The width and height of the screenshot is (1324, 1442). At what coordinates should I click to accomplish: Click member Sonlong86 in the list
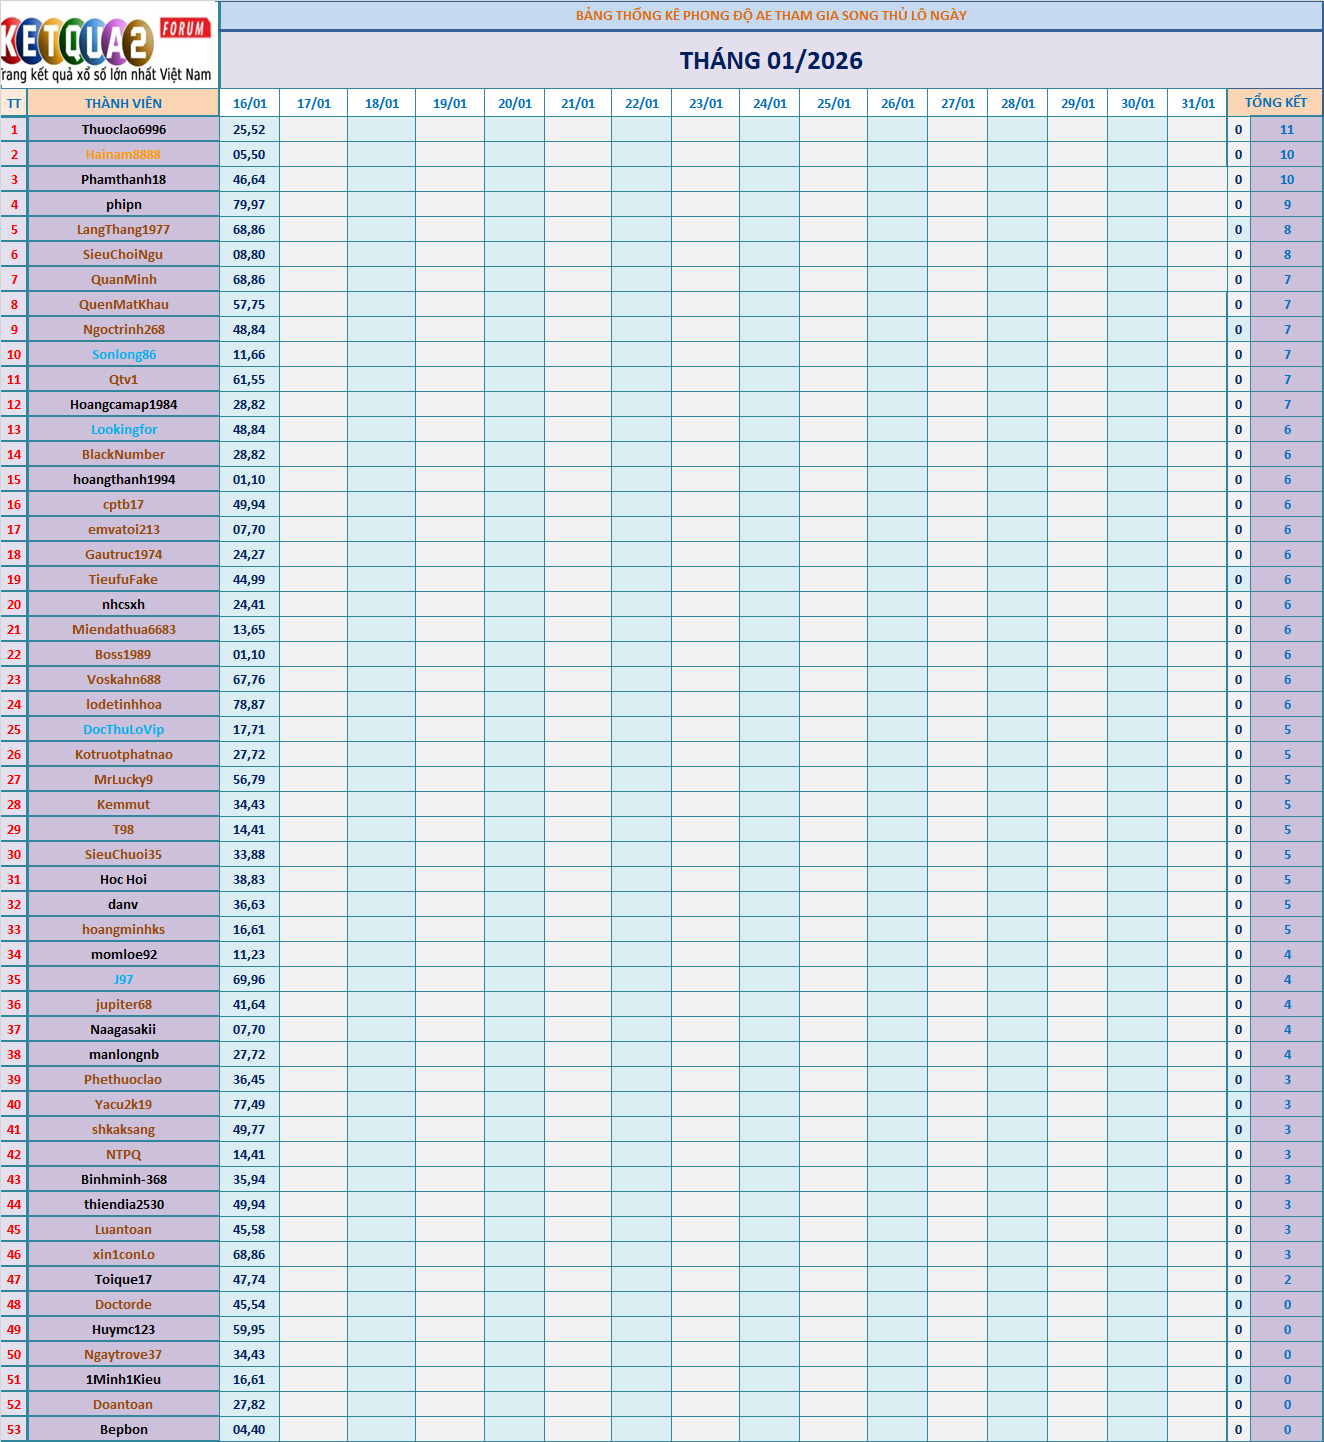pos(123,354)
